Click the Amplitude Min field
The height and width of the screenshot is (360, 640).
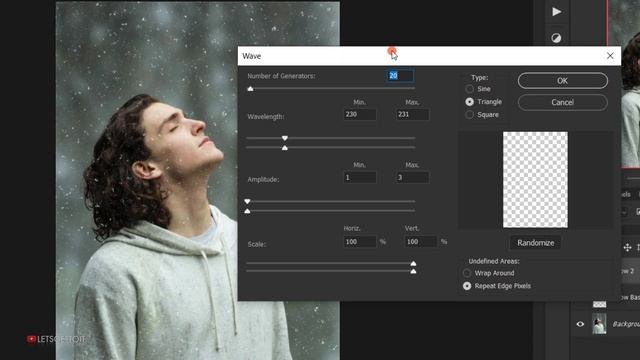(360, 178)
